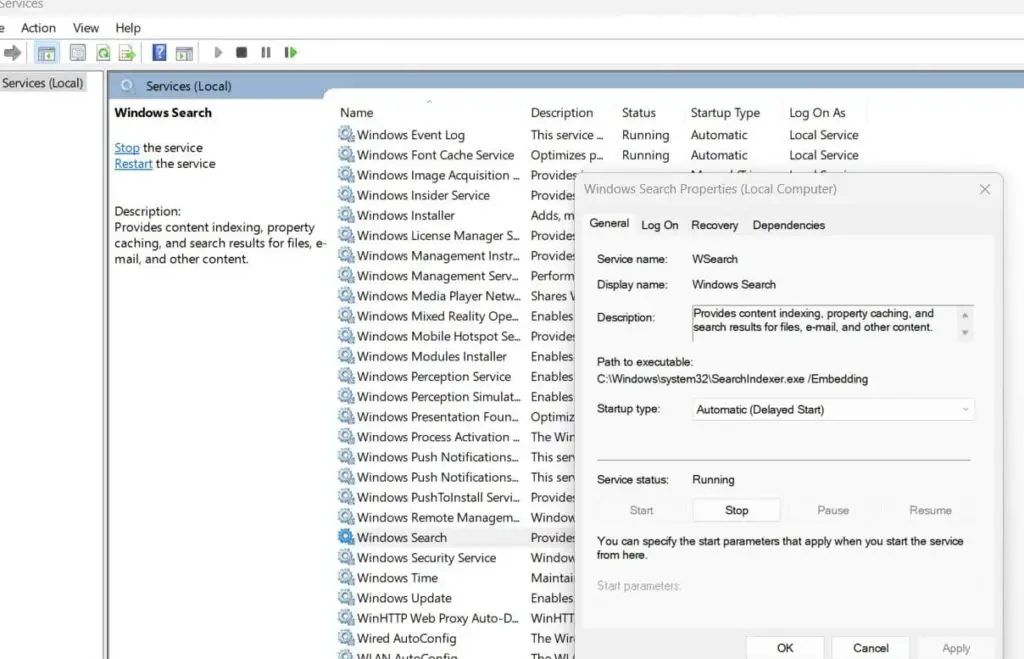Click the Show/Hide Console Tree icon

click(47, 52)
